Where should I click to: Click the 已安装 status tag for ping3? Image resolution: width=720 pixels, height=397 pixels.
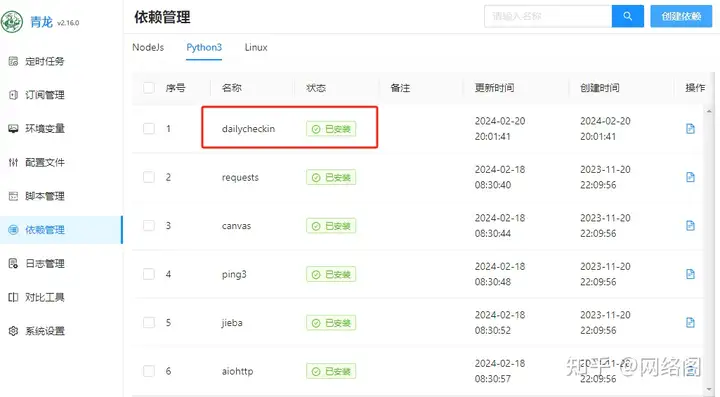click(331, 274)
